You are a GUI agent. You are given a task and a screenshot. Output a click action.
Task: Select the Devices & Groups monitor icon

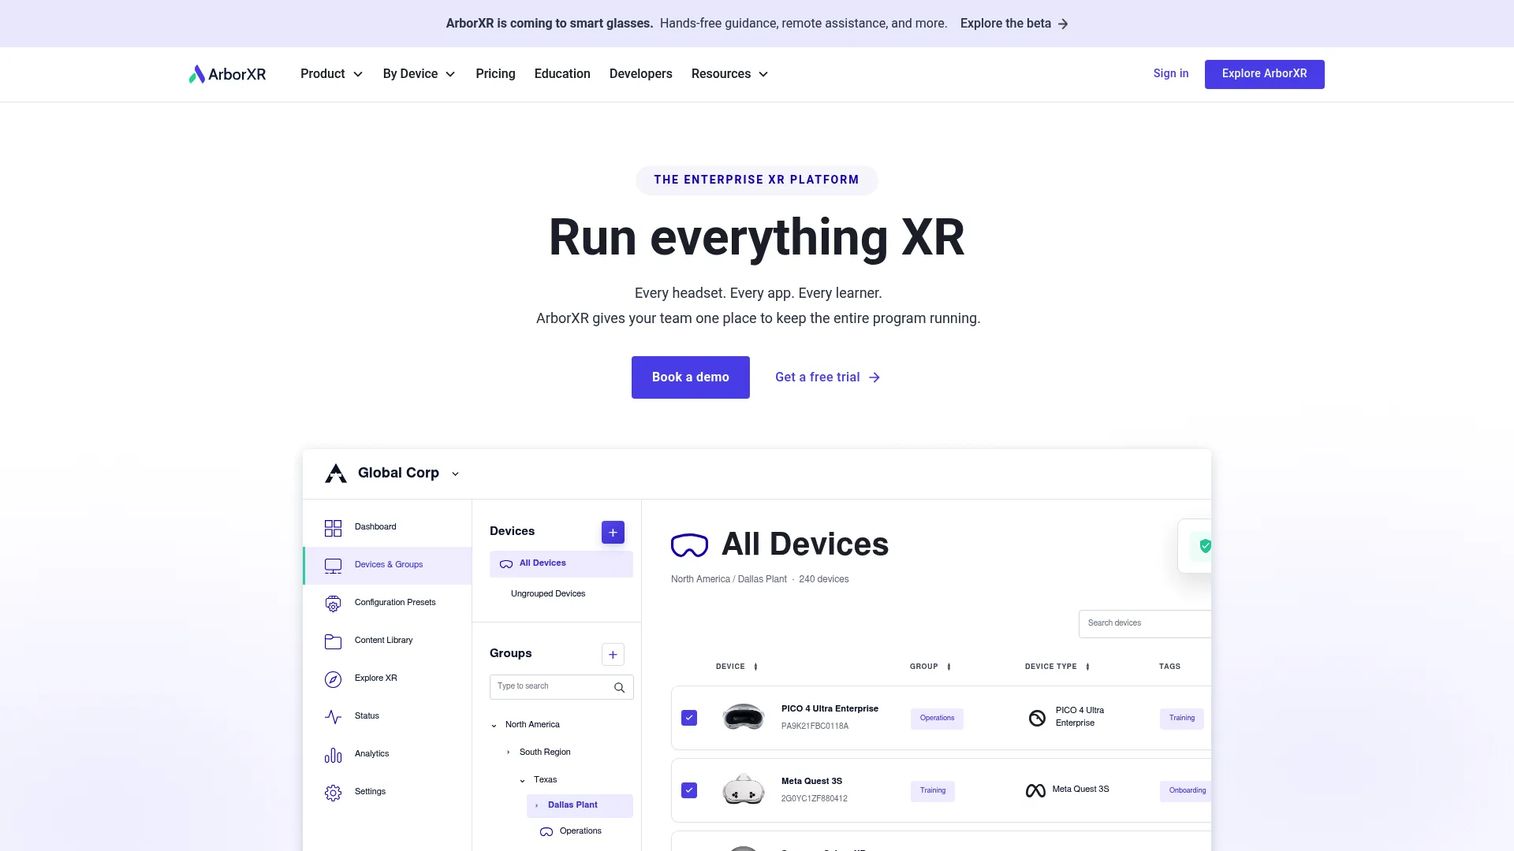point(333,565)
